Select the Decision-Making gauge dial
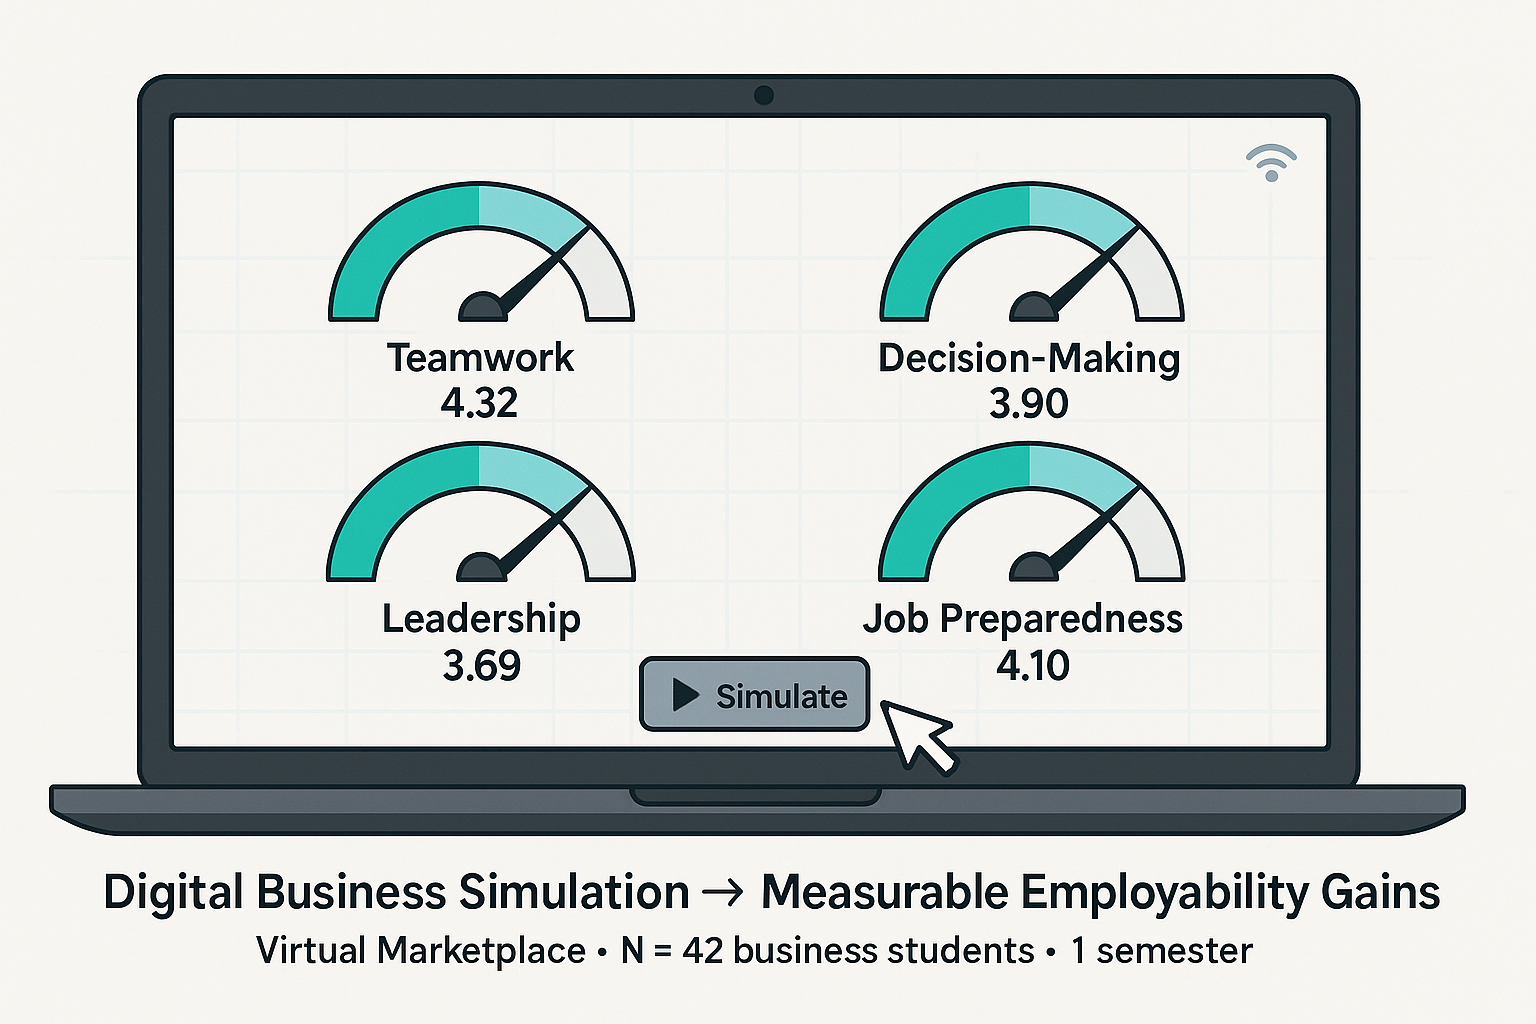Screen dimensions: 1536x1024 (x=1032, y=255)
